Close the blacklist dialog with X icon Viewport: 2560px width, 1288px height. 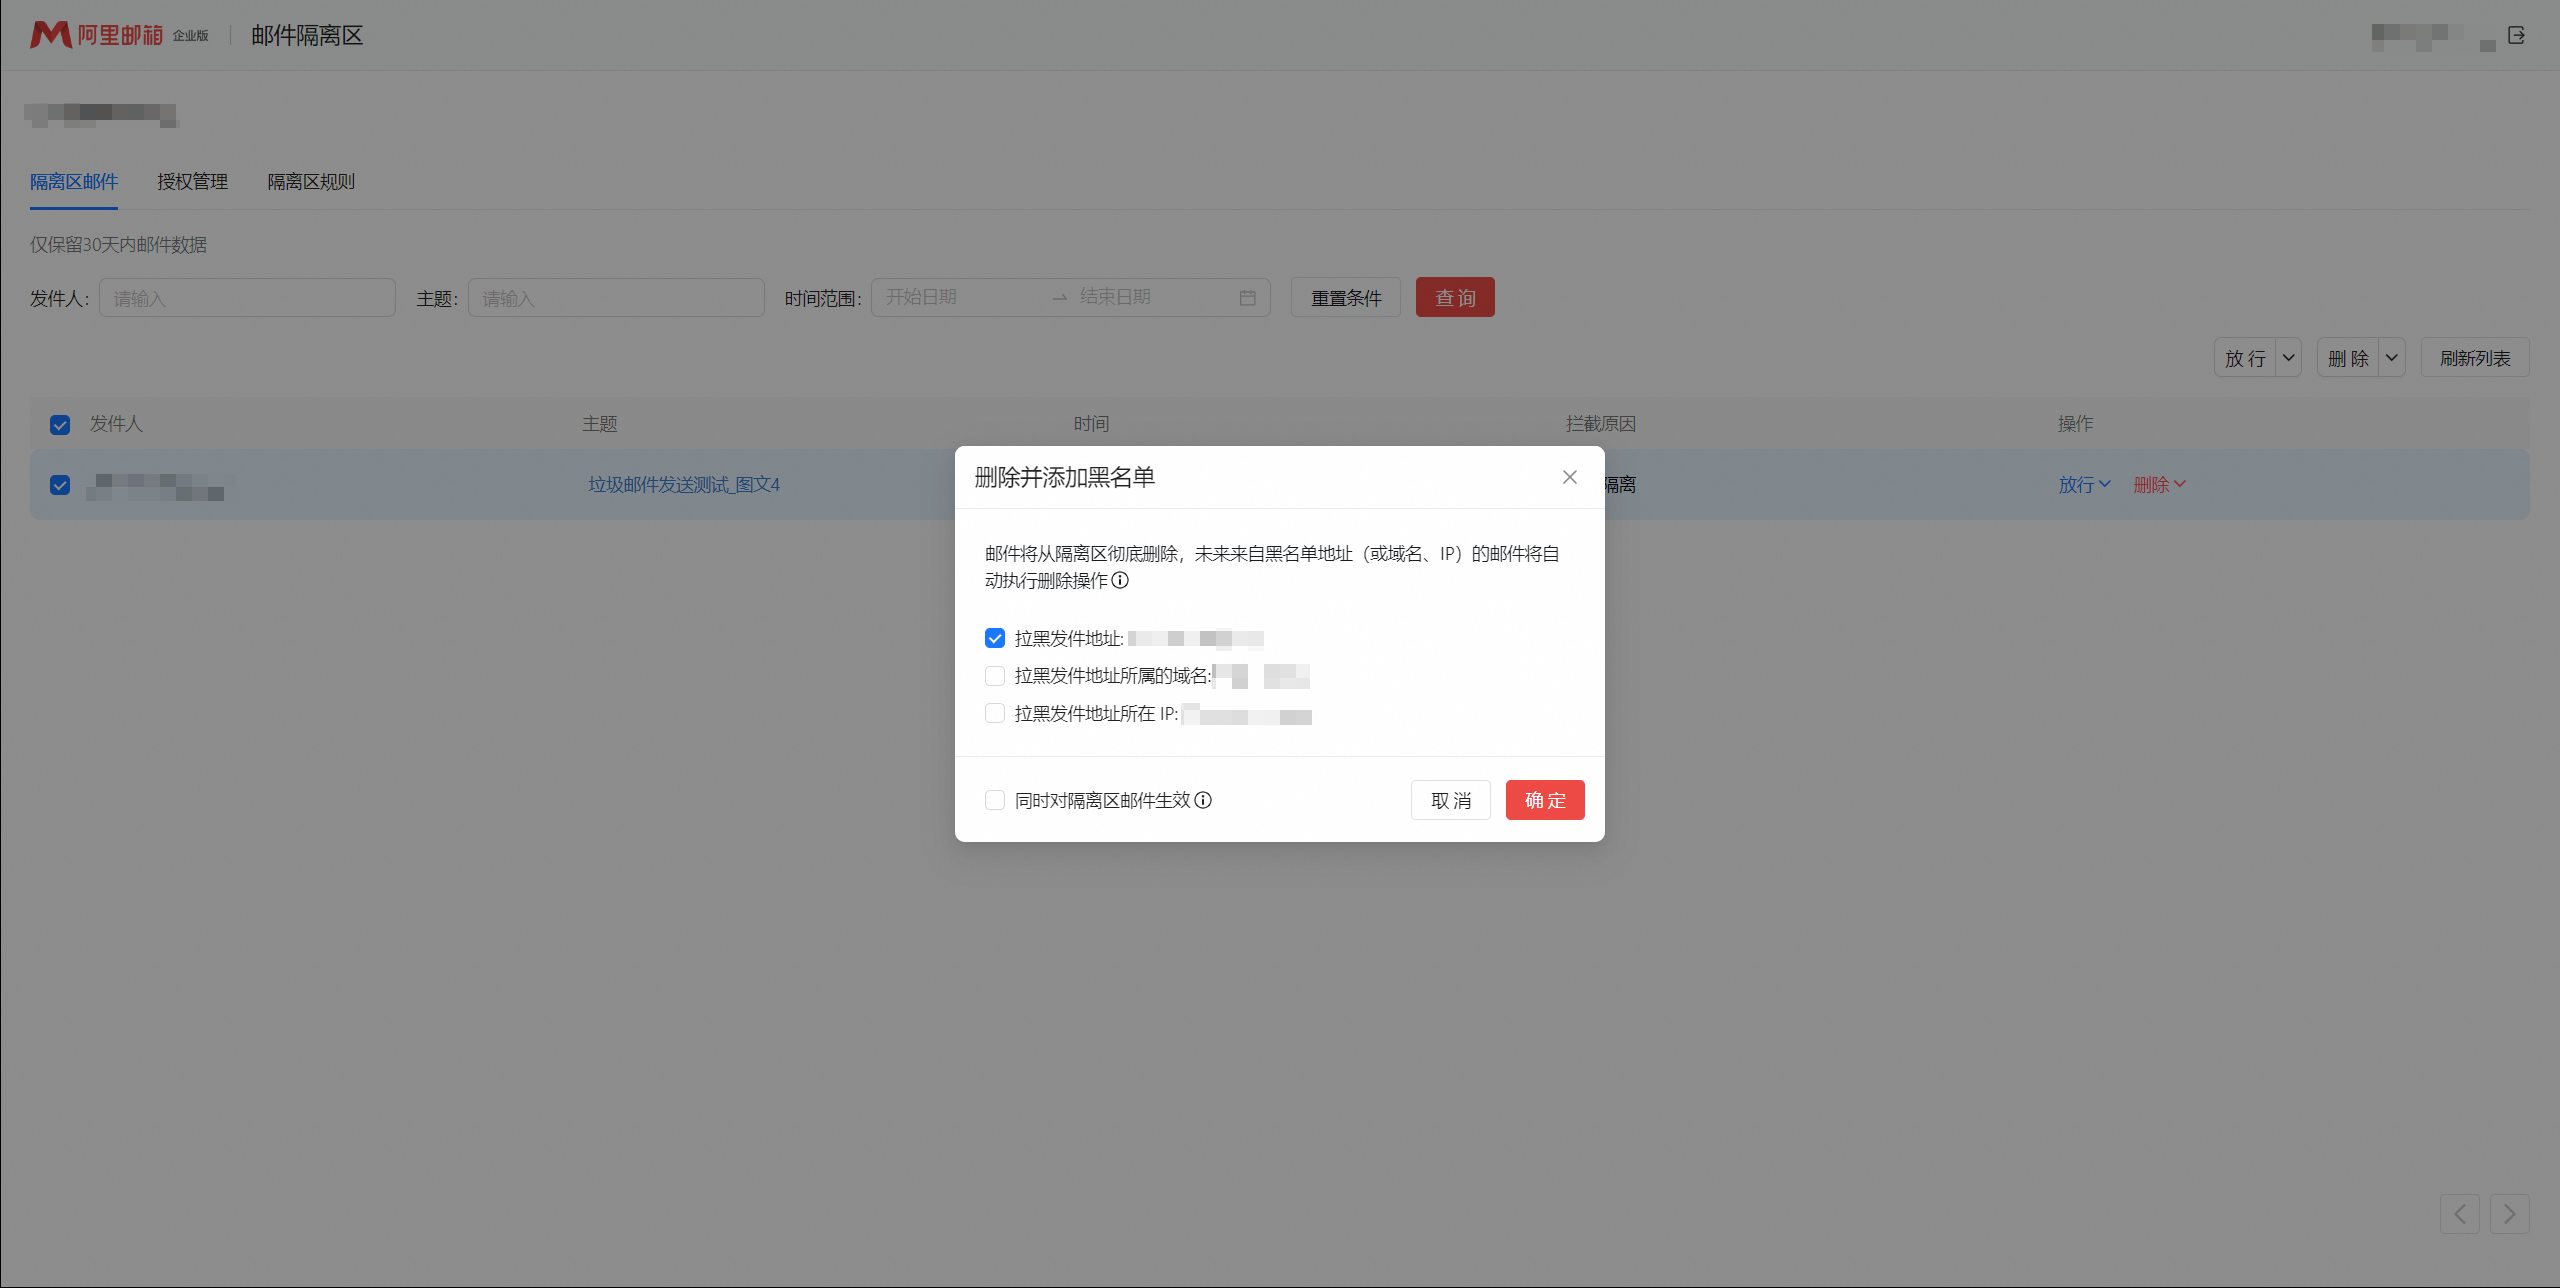click(1570, 477)
